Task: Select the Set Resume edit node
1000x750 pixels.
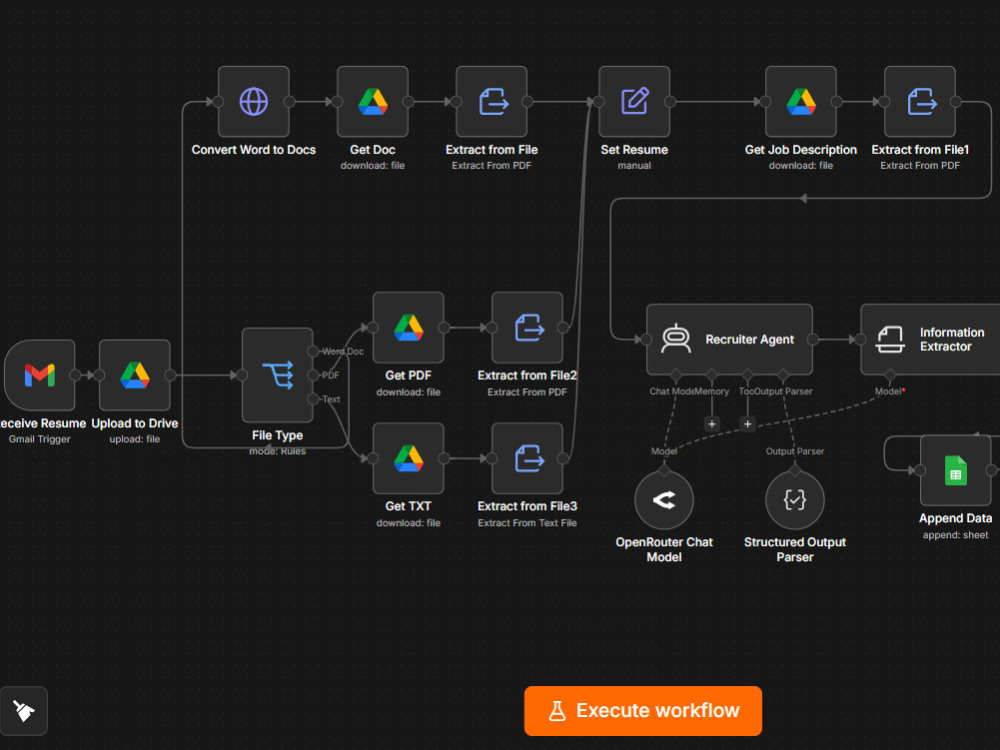Action: coord(635,101)
